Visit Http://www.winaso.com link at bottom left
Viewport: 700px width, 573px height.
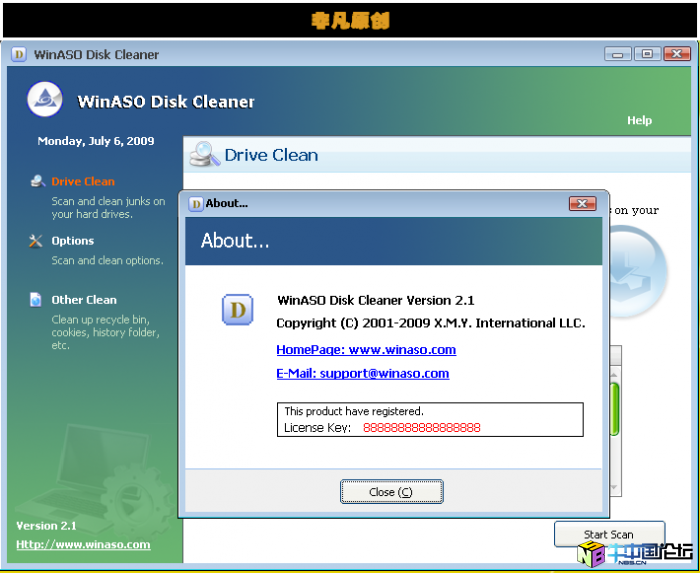point(83,544)
